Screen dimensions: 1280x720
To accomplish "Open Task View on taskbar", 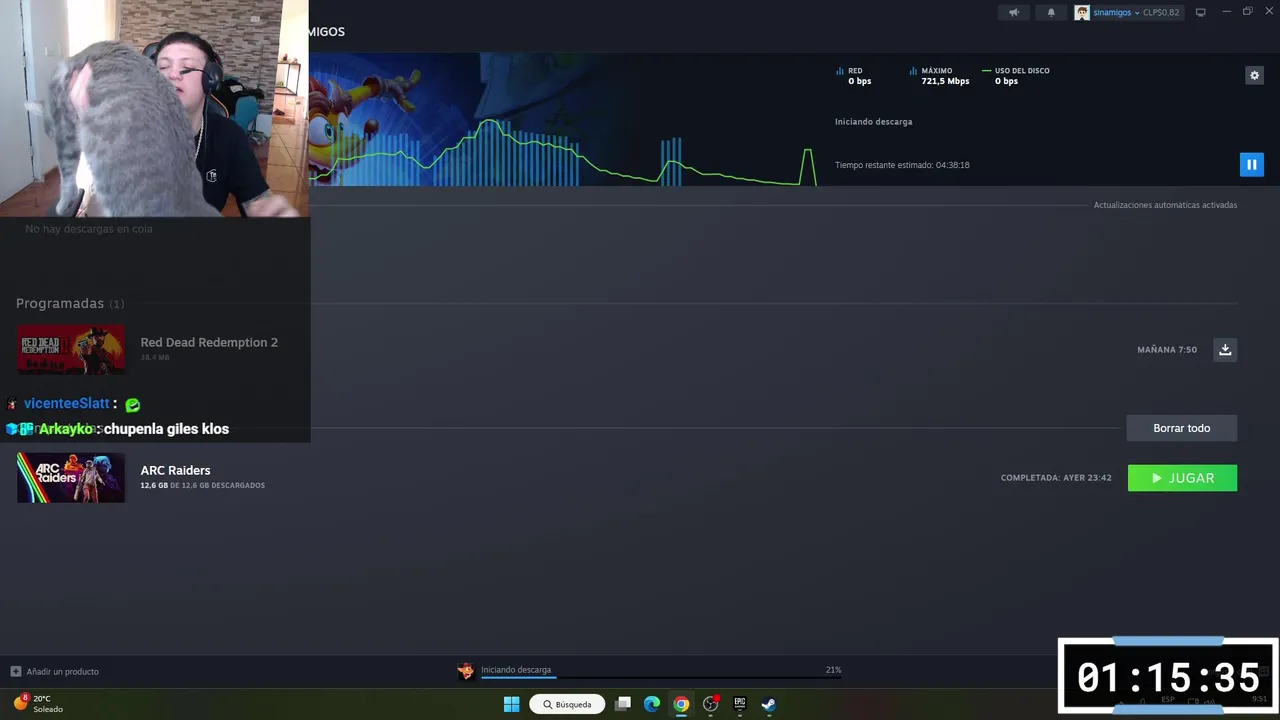I will (x=623, y=704).
